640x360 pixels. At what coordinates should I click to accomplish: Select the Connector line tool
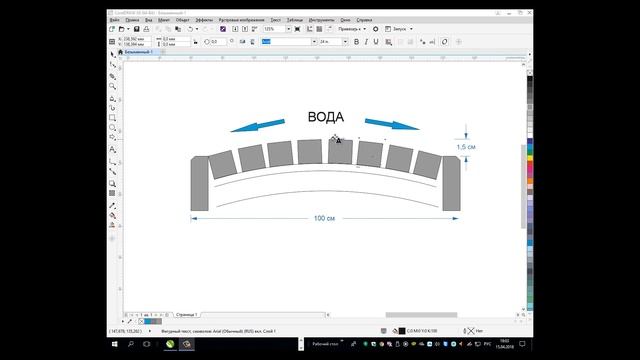click(113, 172)
